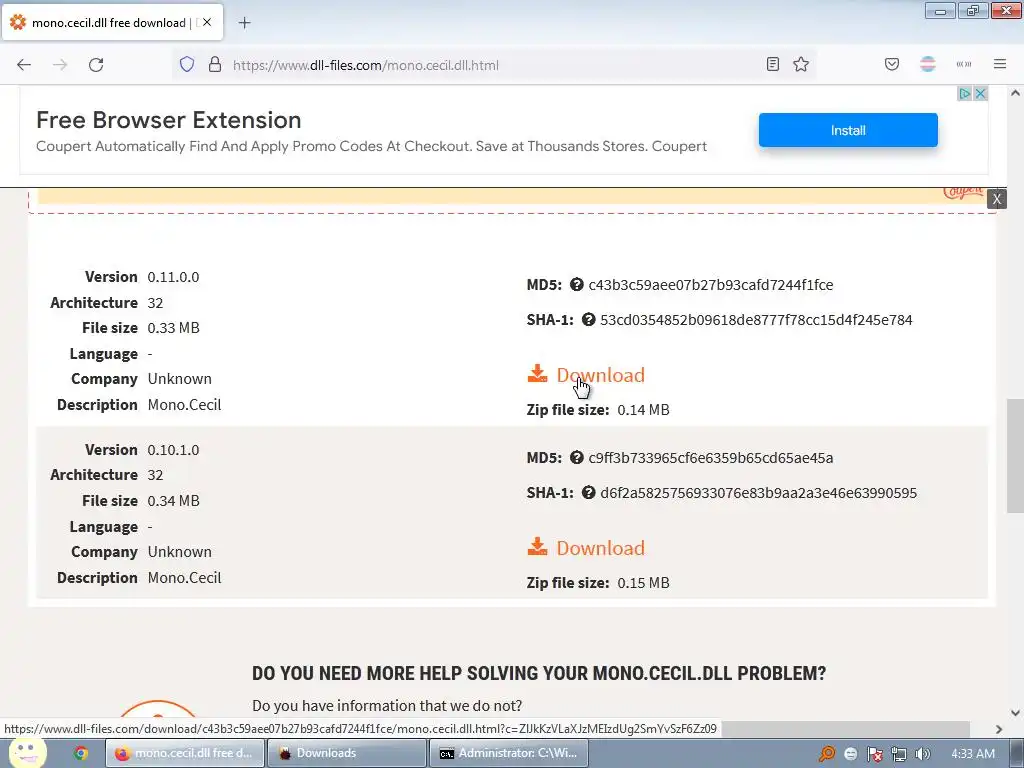The height and width of the screenshot is (768, 1024).
Task: Download mono.cecil.dll version 0.11.0.0
Action: pos(600,375)
